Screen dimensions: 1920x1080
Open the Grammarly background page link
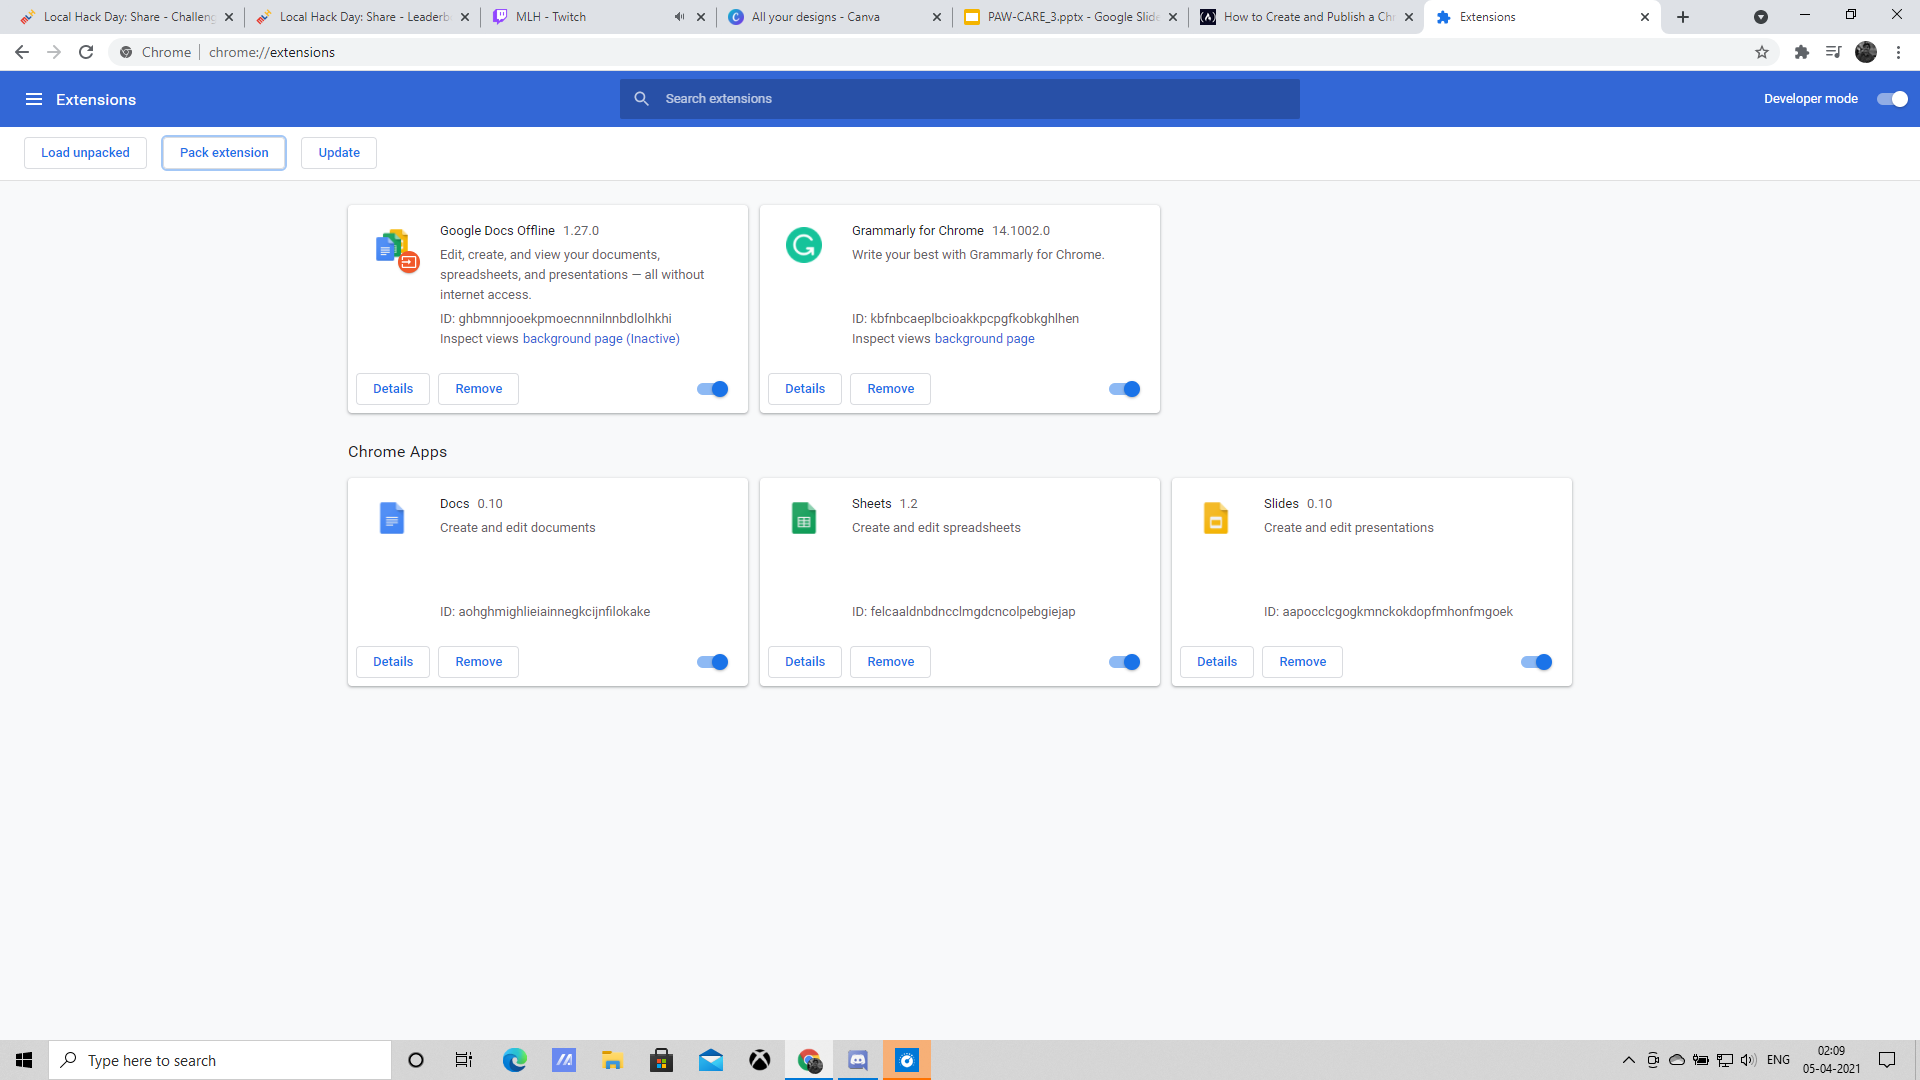pyautogui.click(x=984, y=339)
